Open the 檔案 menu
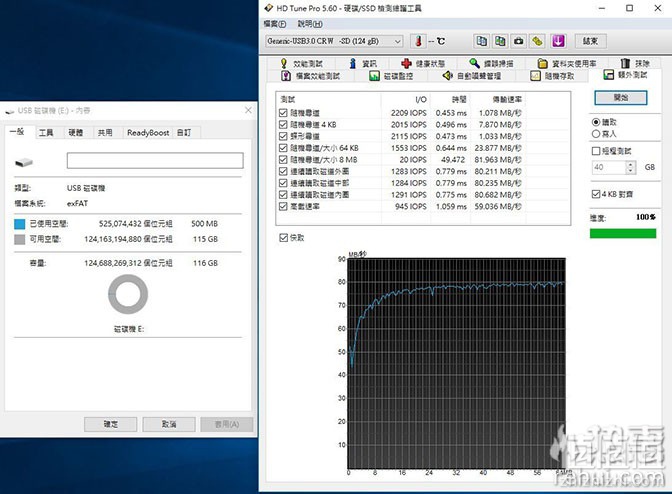This screenshot has width=672, height=494. click(x=274, y=23)
